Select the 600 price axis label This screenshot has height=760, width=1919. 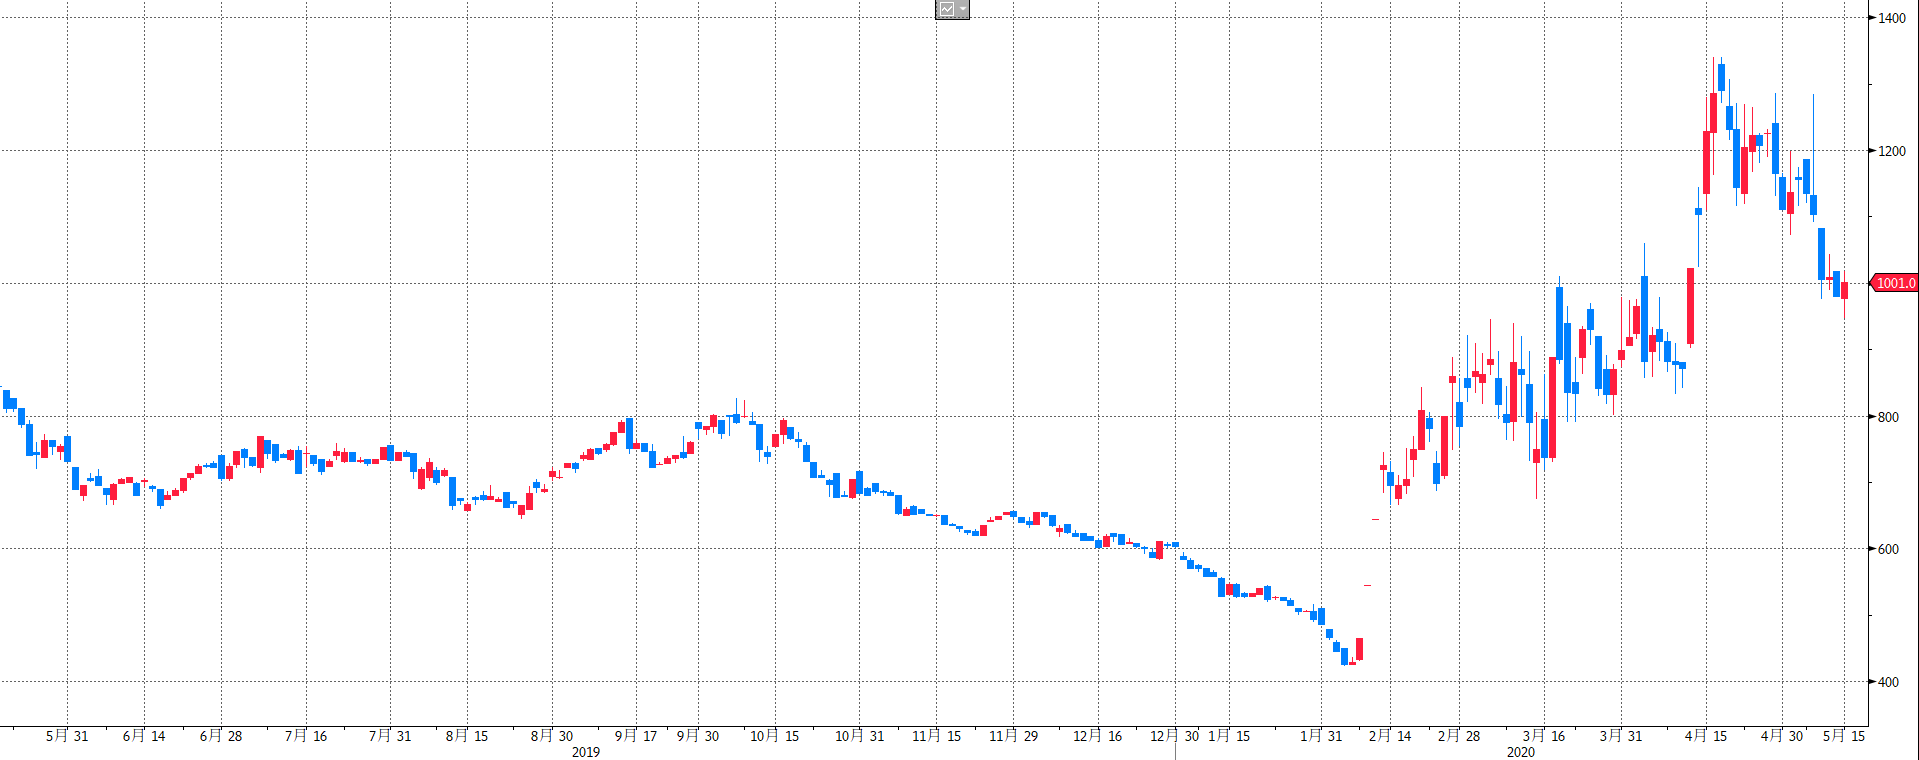(x=1888, y=549)
